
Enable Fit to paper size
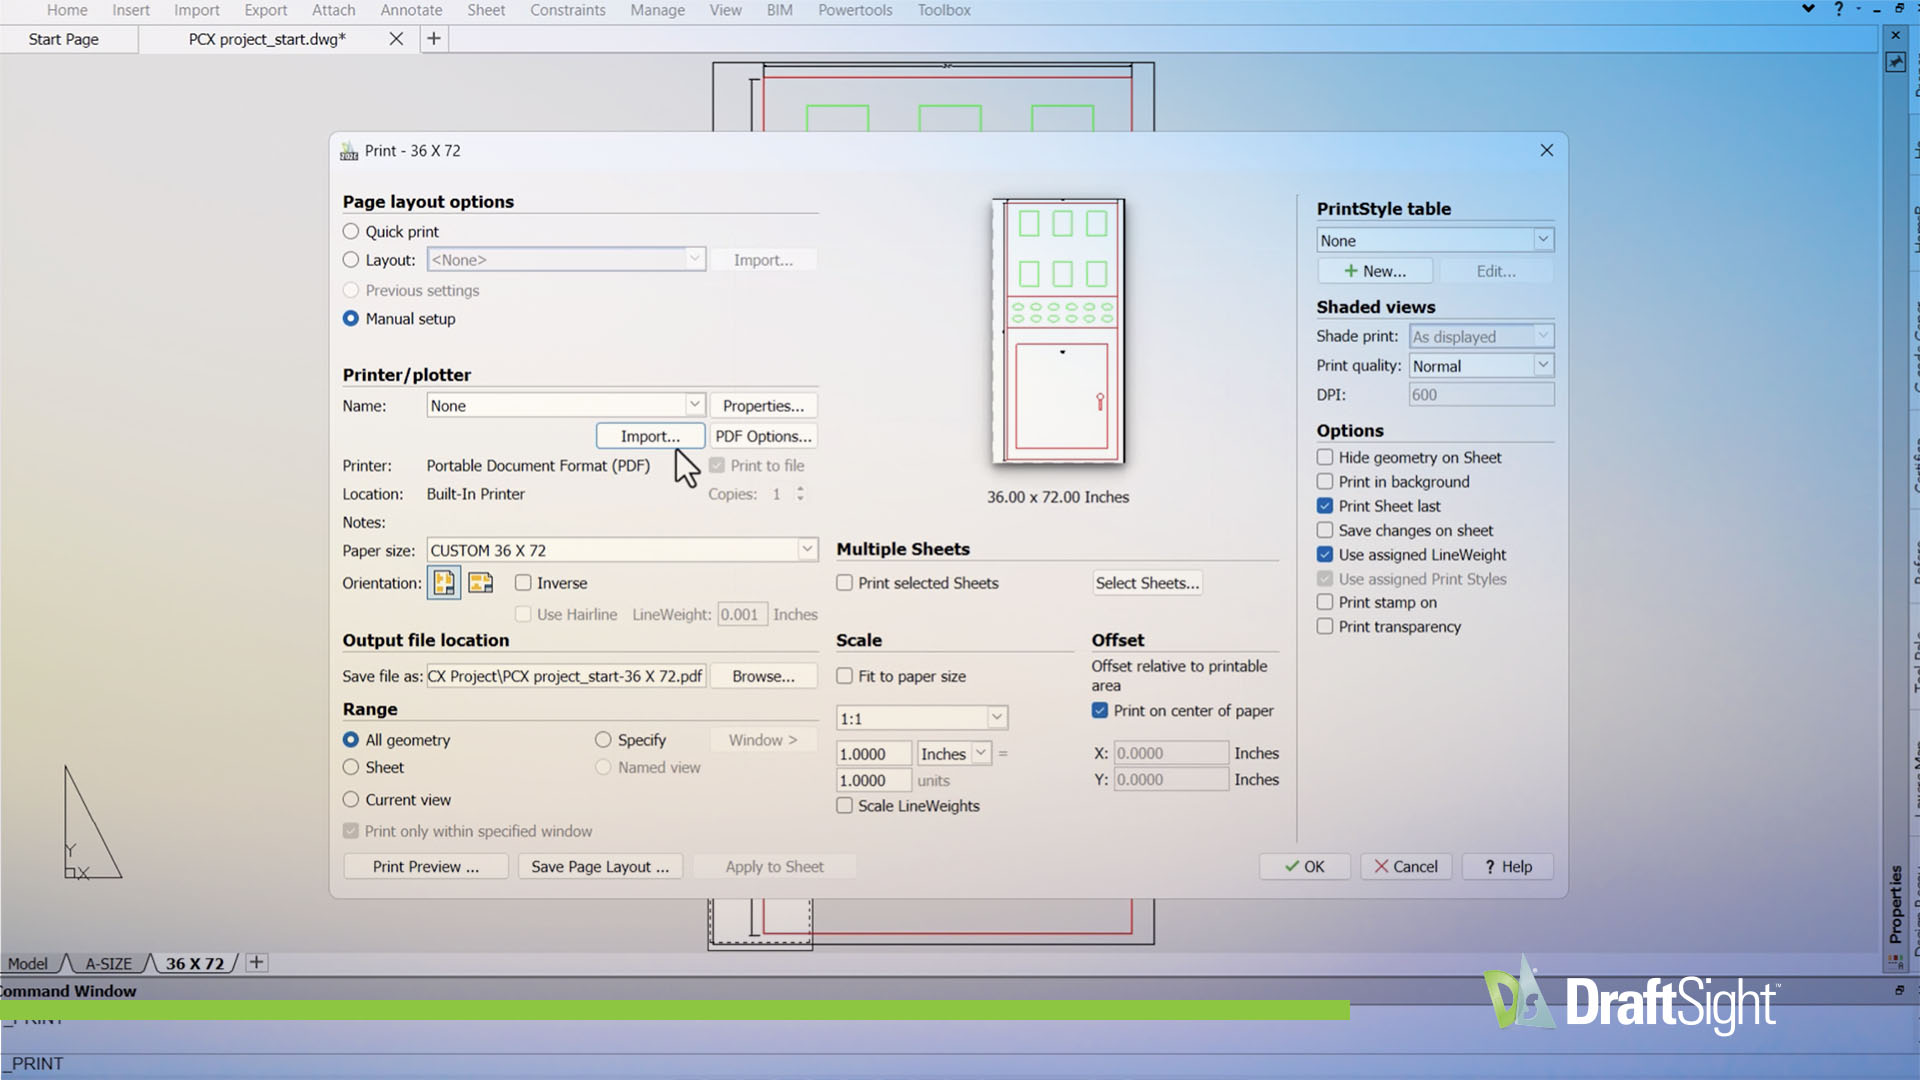click(845, 676)
